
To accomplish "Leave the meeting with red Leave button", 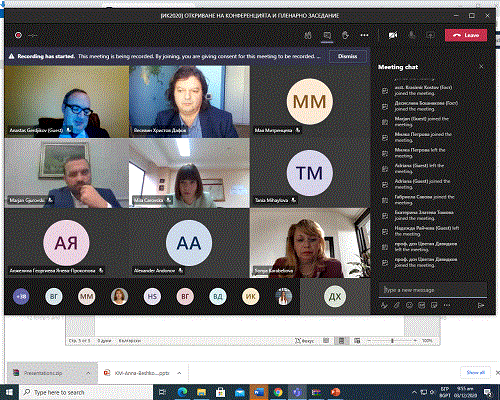I will pyautogui.click(x=466, y=35).
